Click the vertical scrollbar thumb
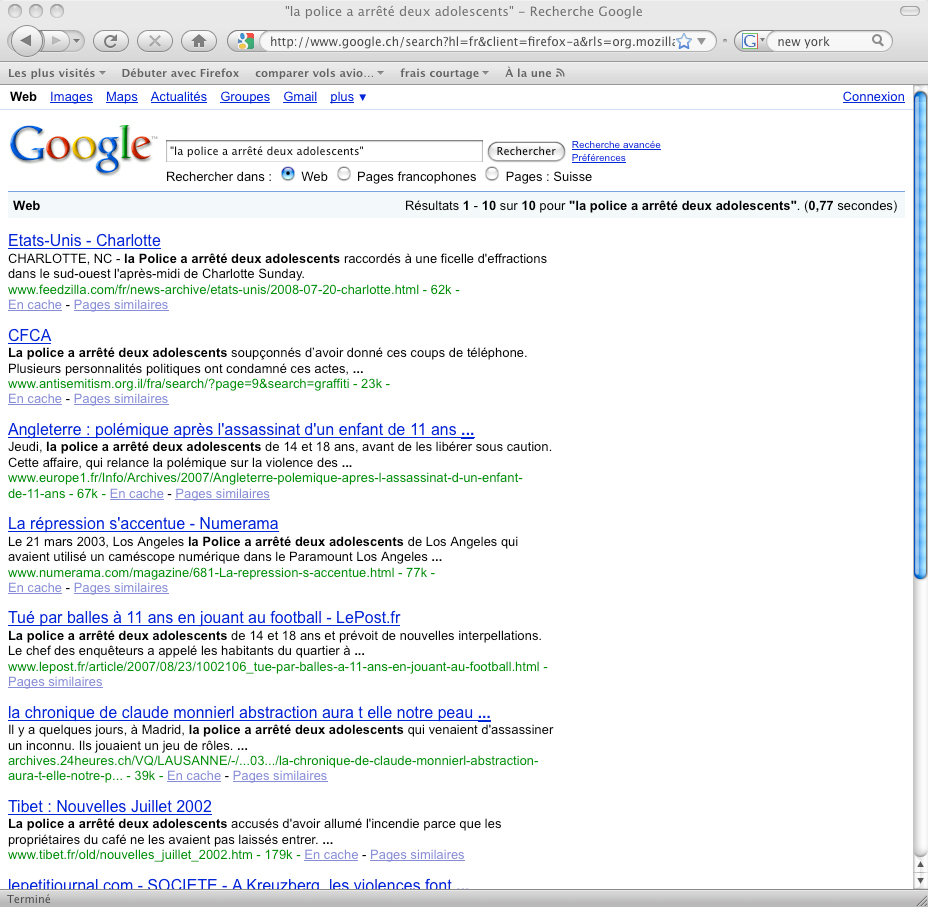The width and height of the screenshot is (928, 907). pyautogui.click(x=920, y=334)
